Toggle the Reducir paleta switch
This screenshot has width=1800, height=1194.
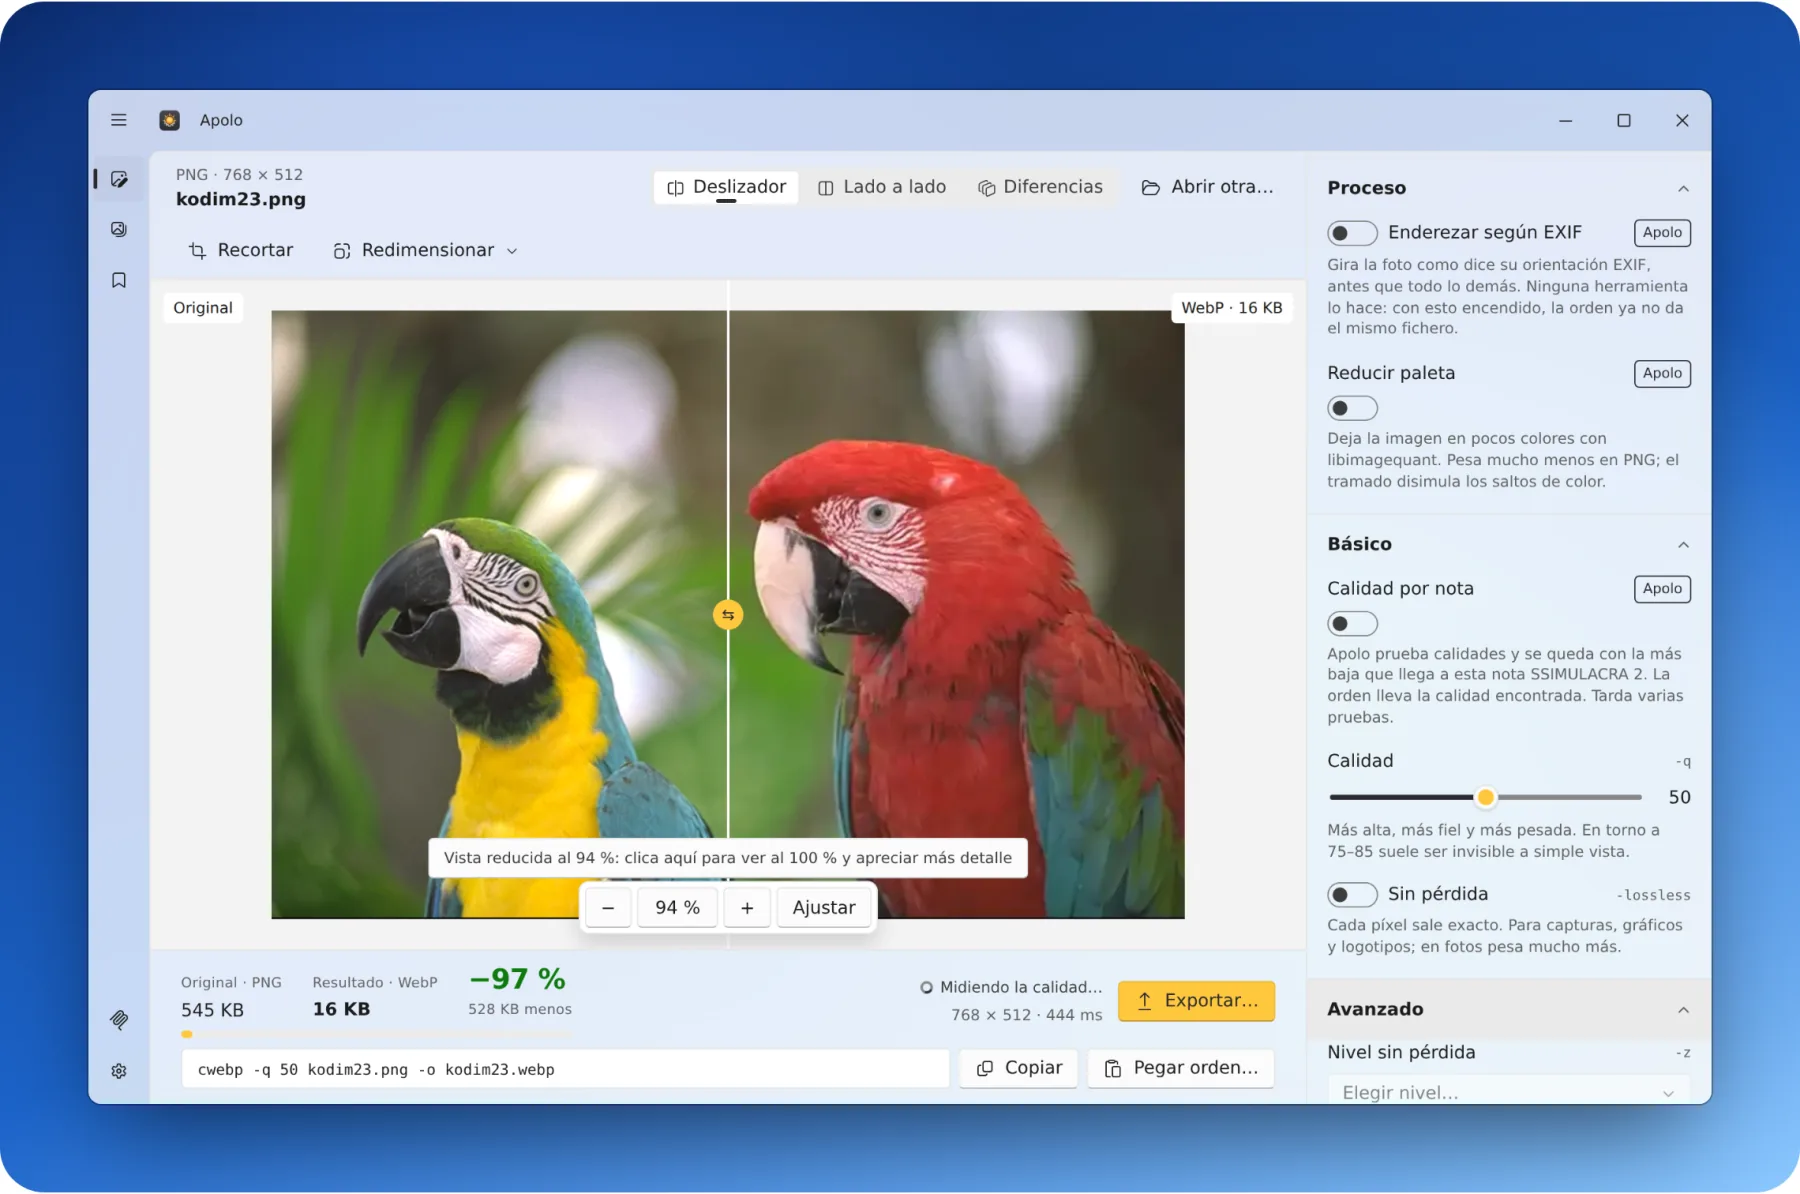point(1352,408)
